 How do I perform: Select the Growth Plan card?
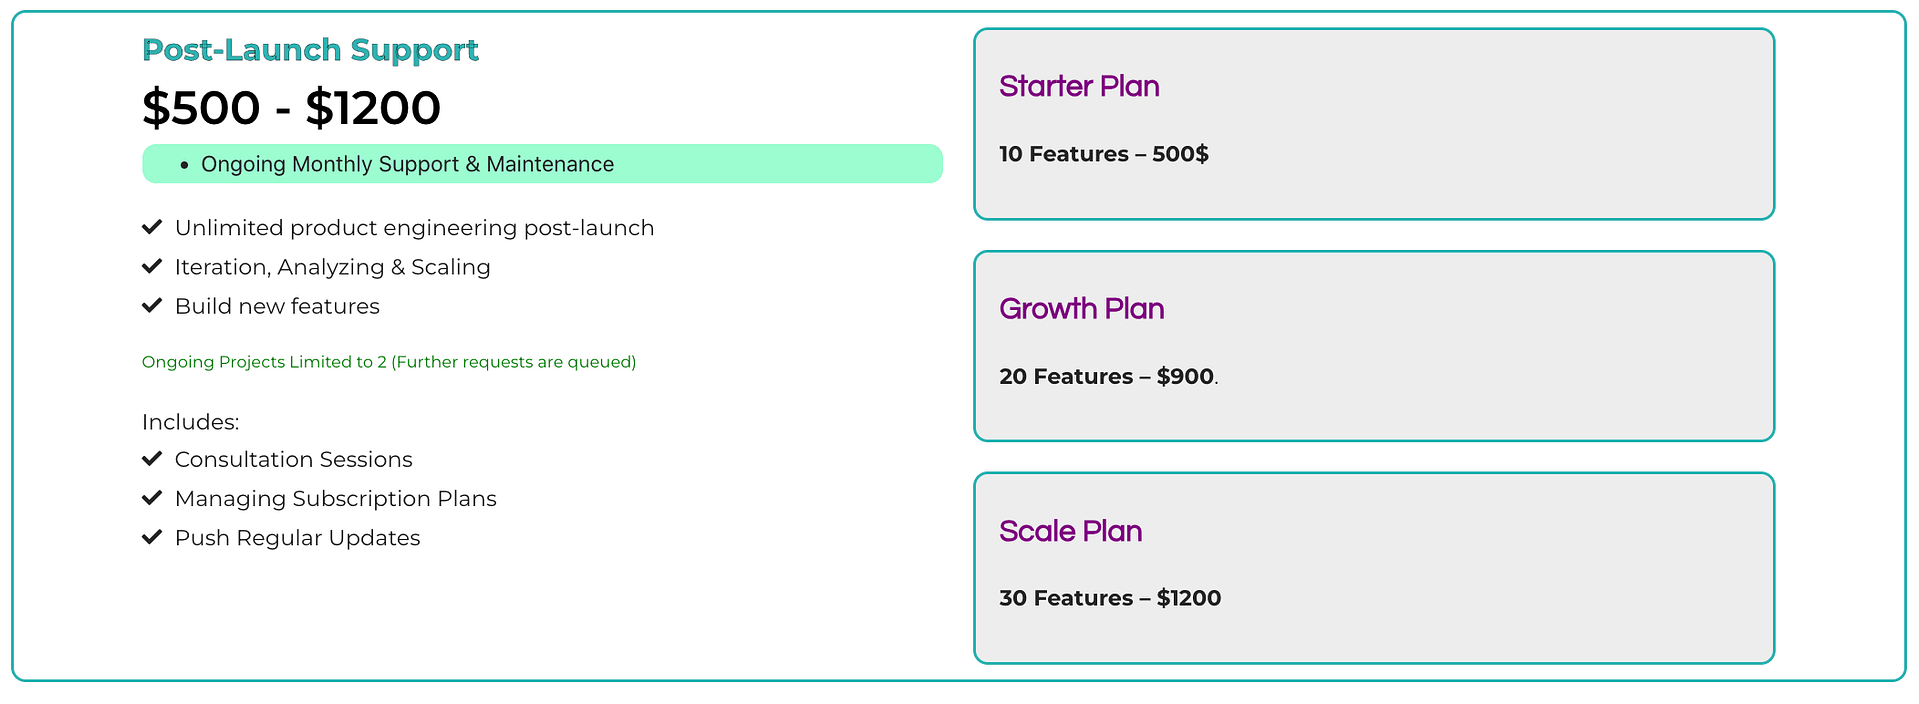pos(1373,346)
